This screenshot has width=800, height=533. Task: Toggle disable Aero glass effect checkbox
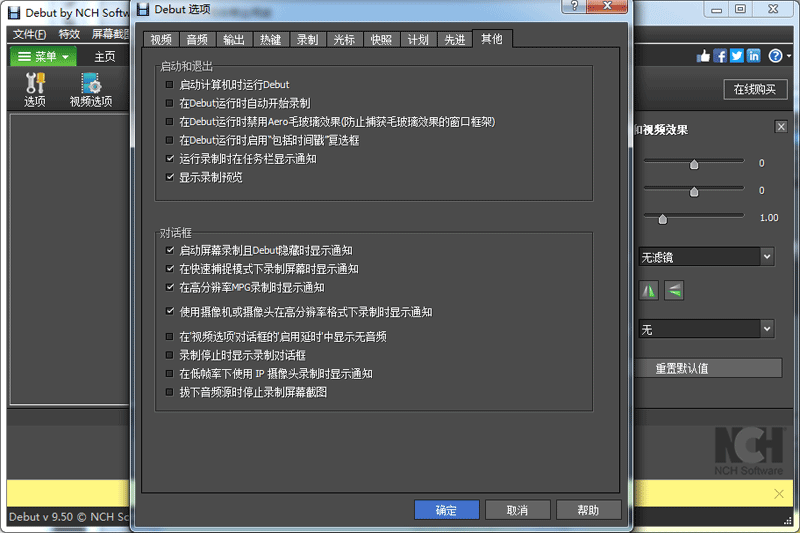170,121
